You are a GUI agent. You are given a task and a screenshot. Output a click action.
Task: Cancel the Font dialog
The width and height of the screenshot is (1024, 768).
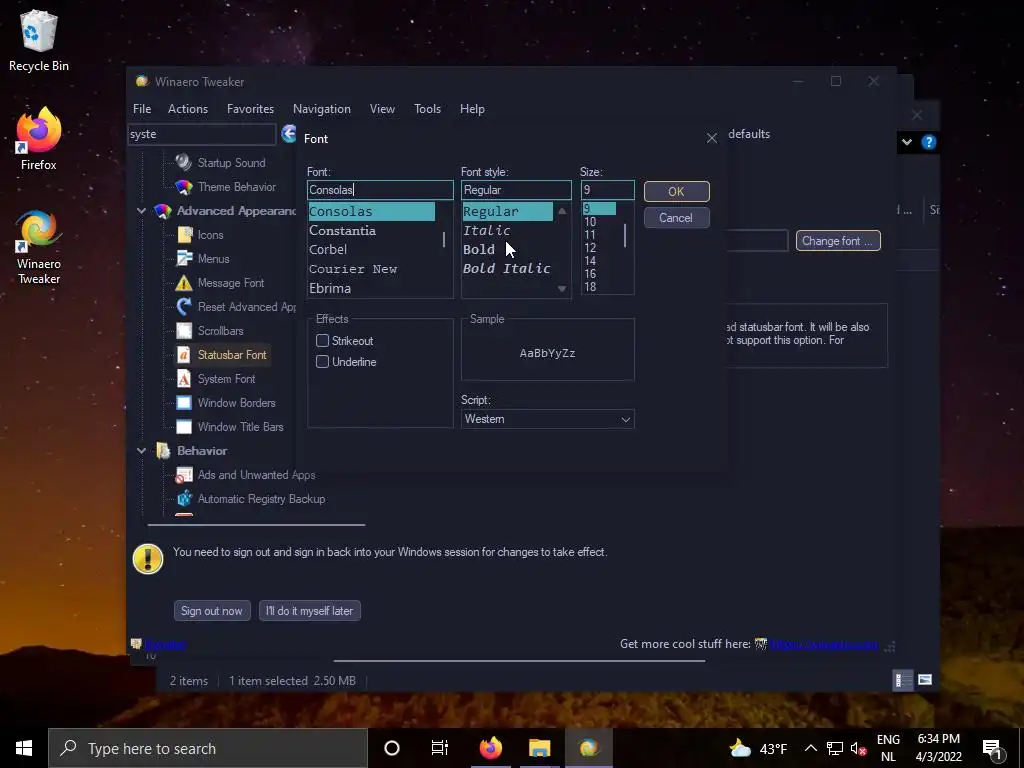tap(677, 217)
